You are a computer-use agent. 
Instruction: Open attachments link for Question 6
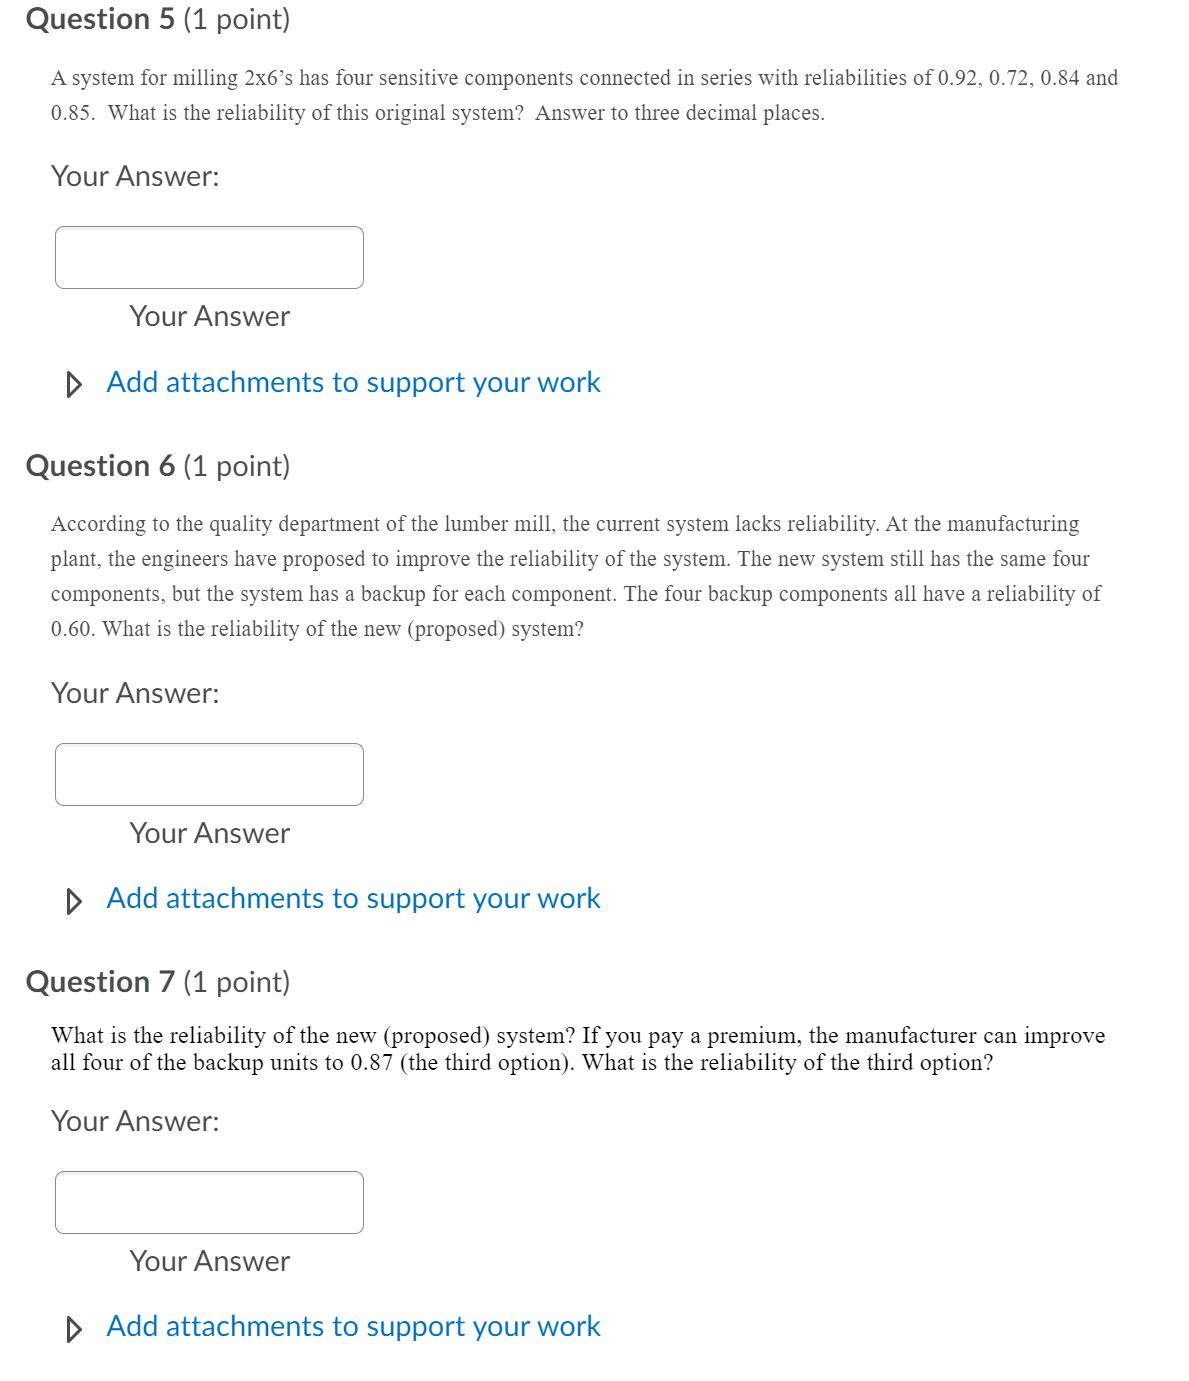tap(352, 898)
